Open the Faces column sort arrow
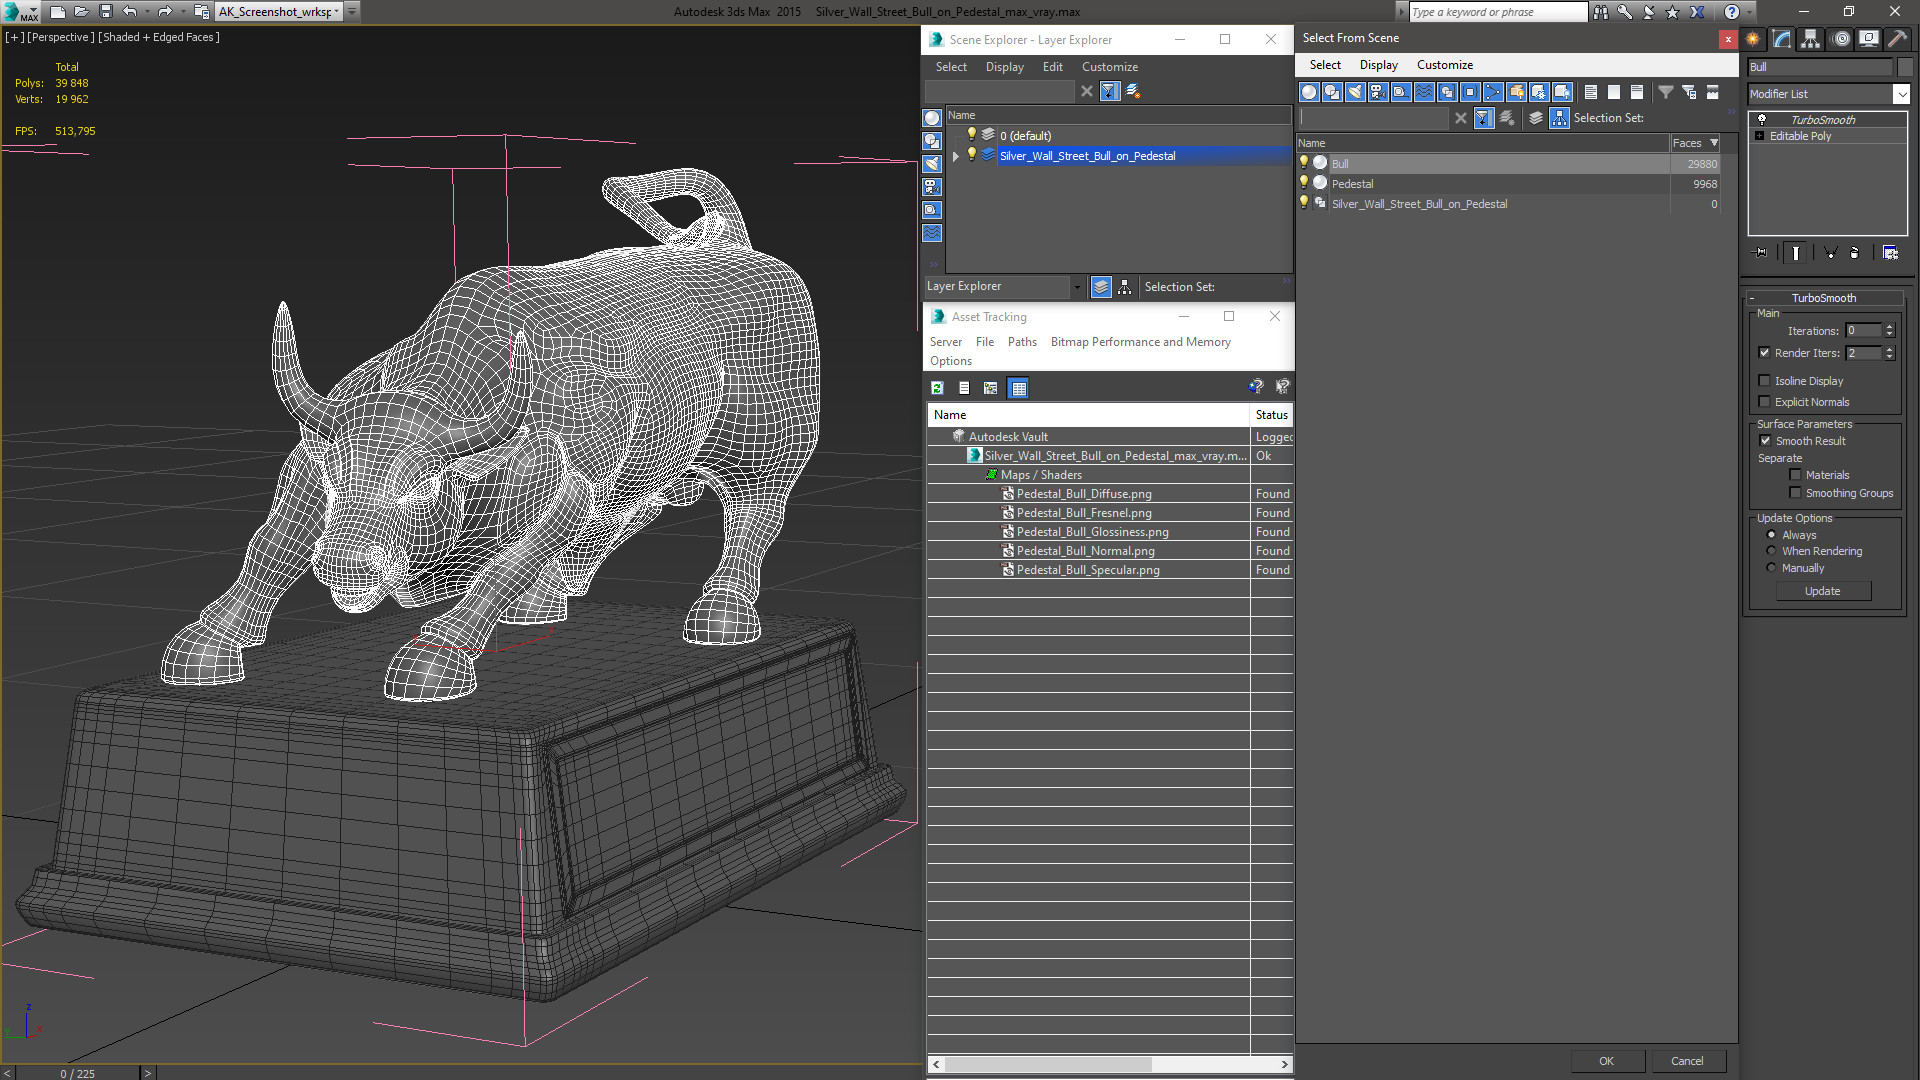Viewport: 1920px width, 1080px height. tap(1714, 143)
